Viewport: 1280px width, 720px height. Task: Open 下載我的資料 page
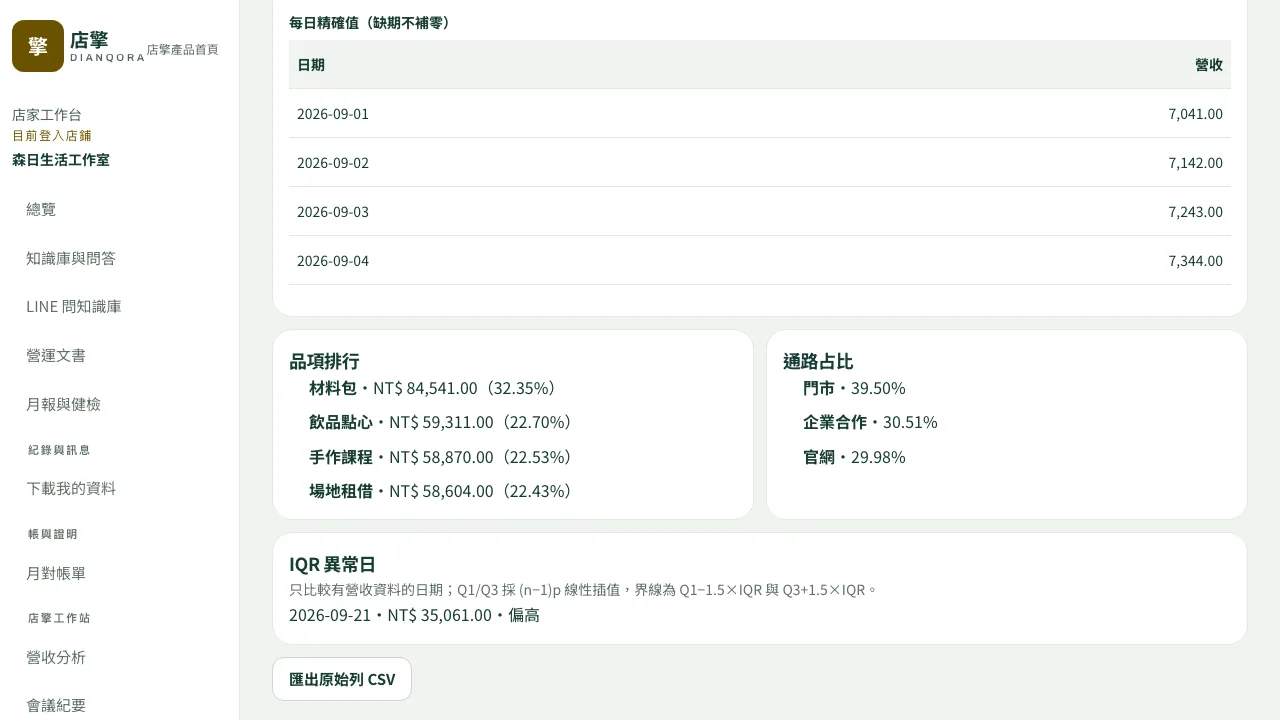click(x=71, y=488)
